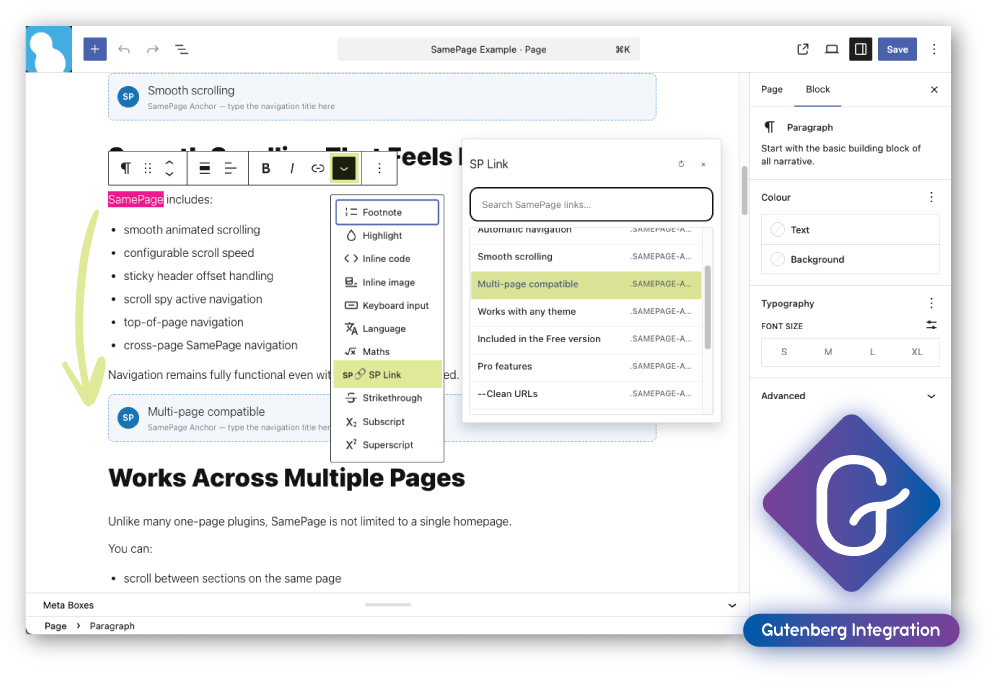Apply Superscript formatting

(x=387, y=445)
